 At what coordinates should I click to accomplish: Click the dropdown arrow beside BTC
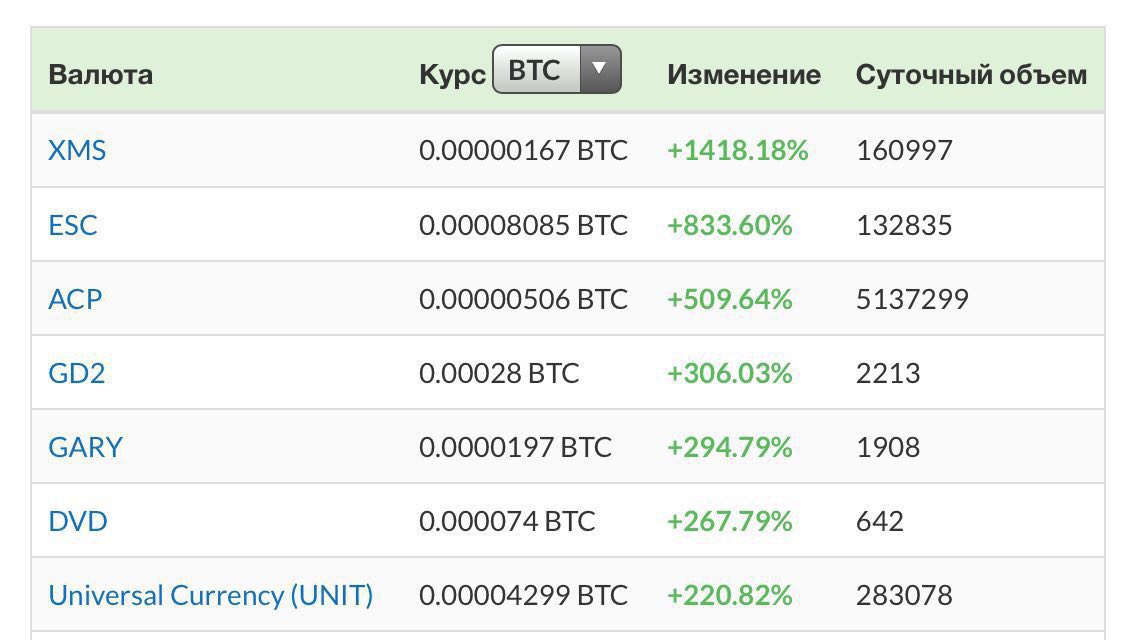tap(600, 69)
